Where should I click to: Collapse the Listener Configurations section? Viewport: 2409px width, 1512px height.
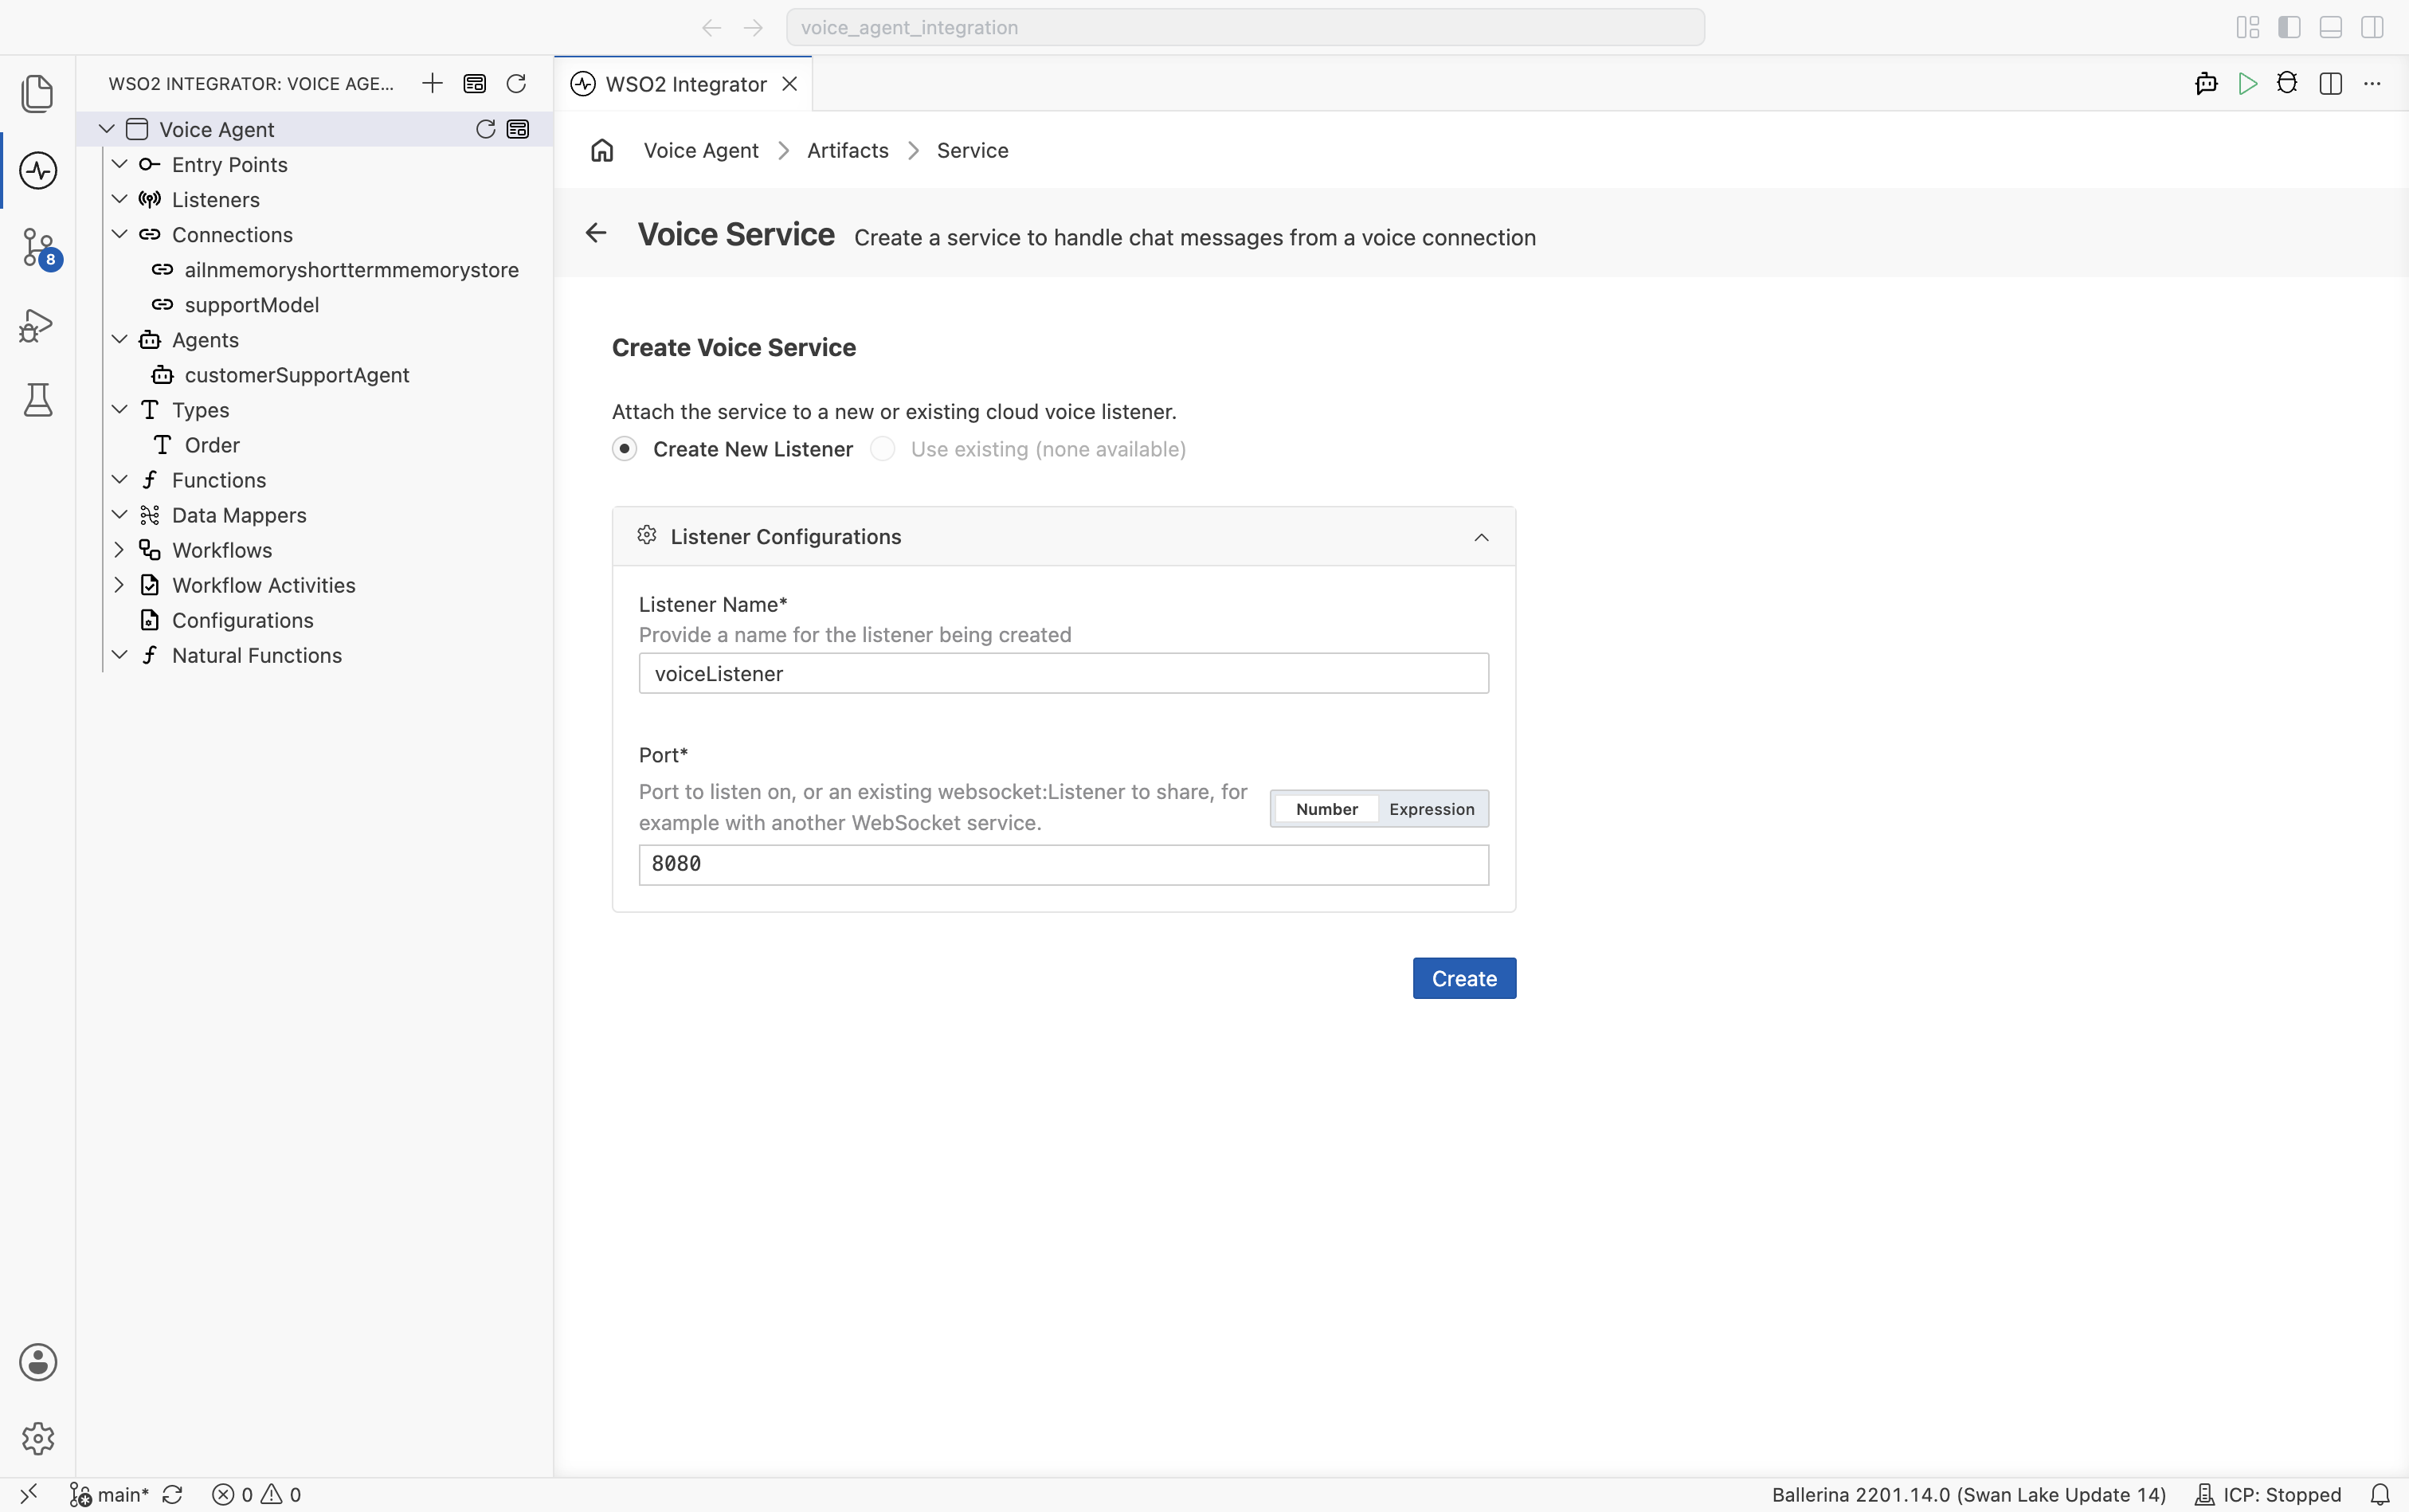tap(1481, 537)
